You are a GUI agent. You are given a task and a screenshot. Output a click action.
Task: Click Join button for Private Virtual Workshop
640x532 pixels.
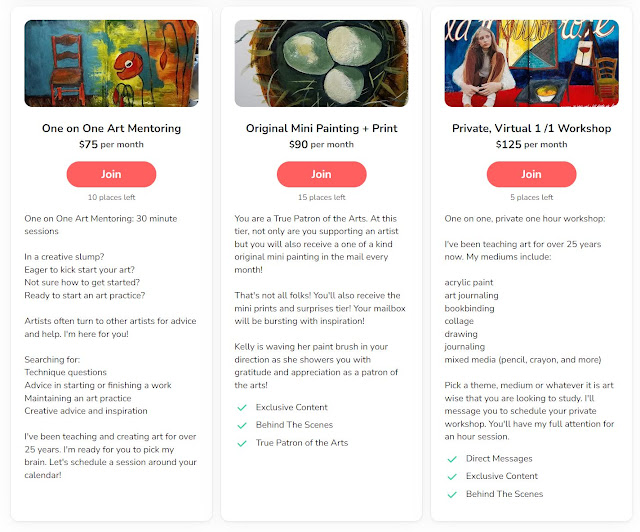531,174
